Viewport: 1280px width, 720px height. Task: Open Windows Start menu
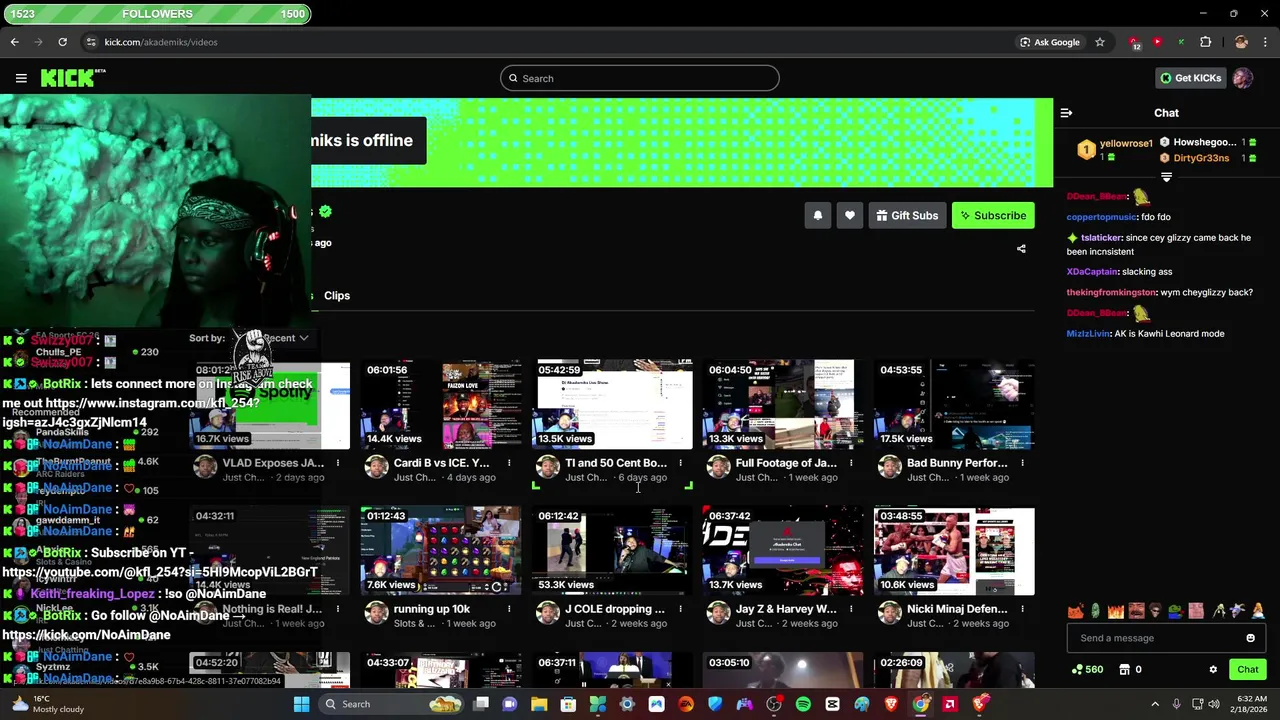tap(301, 704)
